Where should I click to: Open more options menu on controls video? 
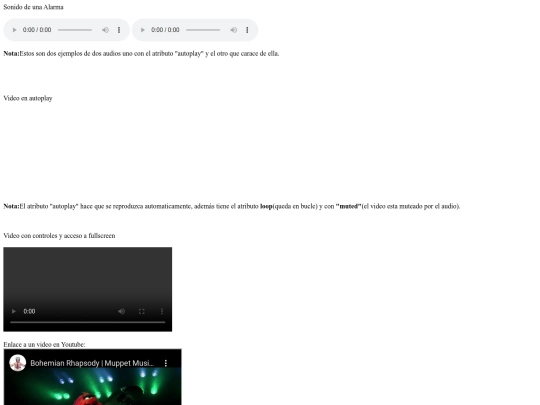162,311
